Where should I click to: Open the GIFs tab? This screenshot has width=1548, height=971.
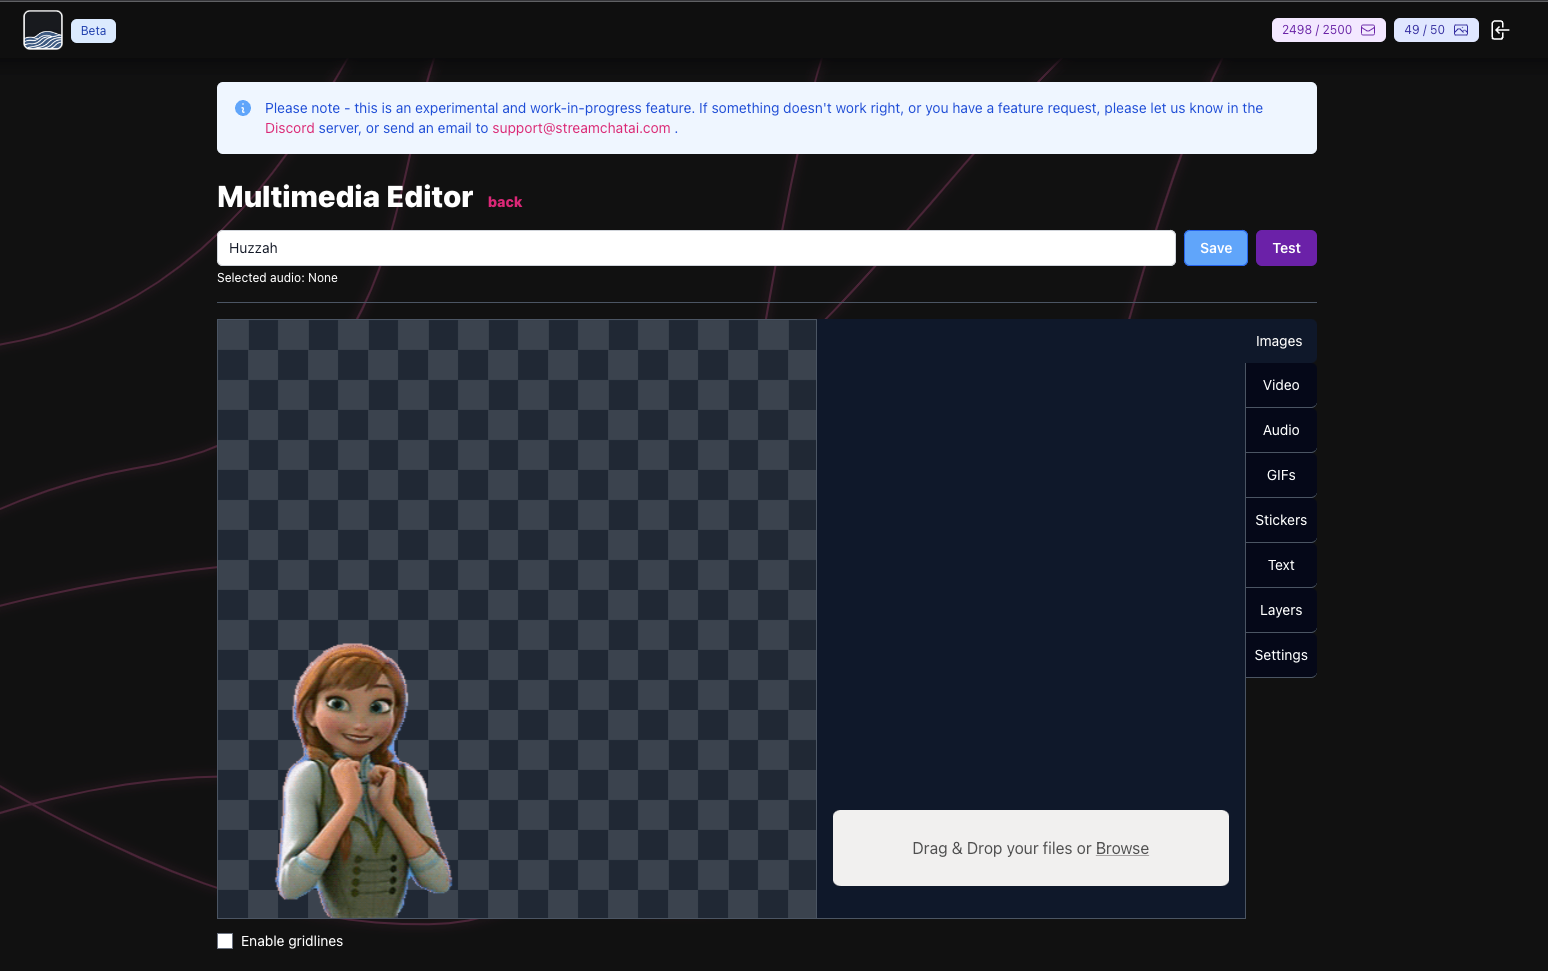pos(1280,475)
